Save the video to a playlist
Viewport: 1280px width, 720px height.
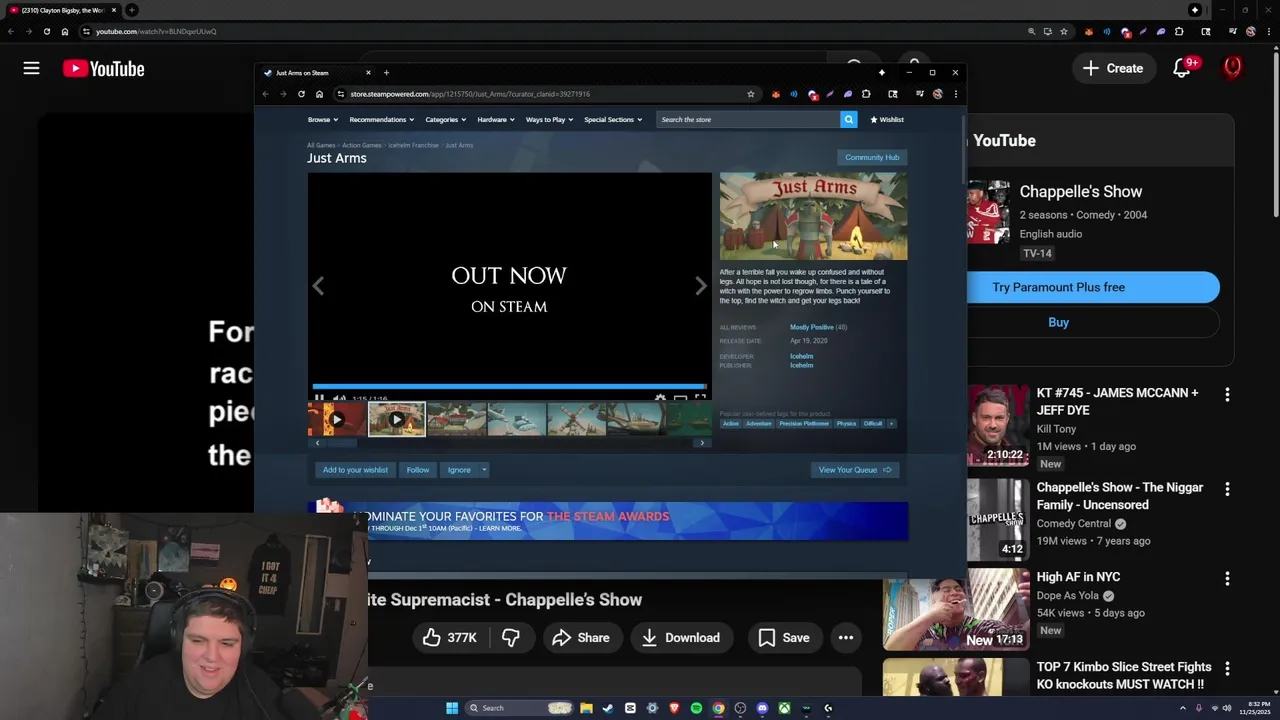coord(784,638)
